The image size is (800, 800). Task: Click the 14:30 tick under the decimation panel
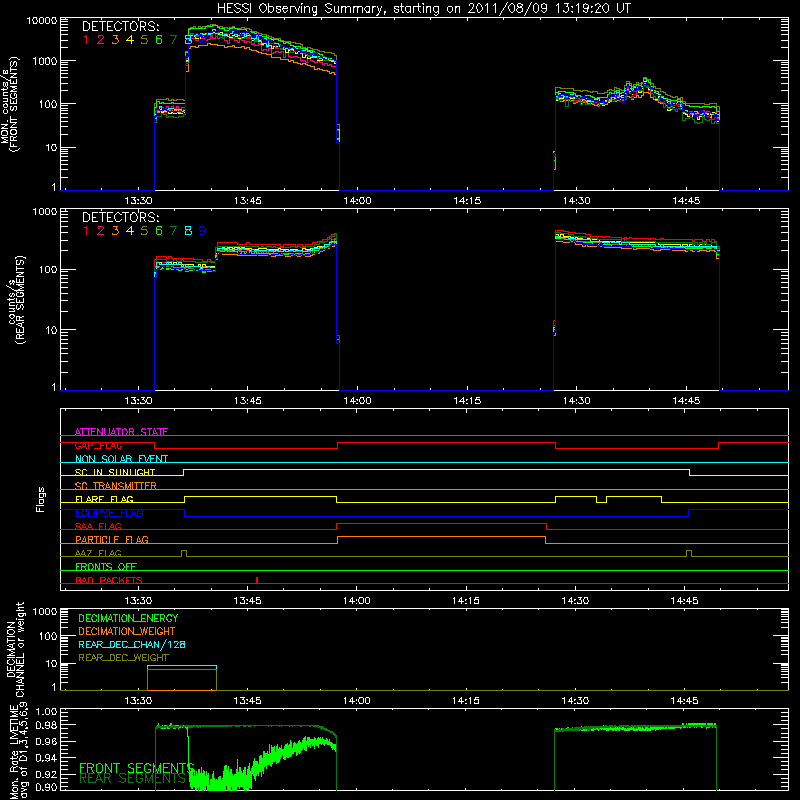tap(575, 701)
